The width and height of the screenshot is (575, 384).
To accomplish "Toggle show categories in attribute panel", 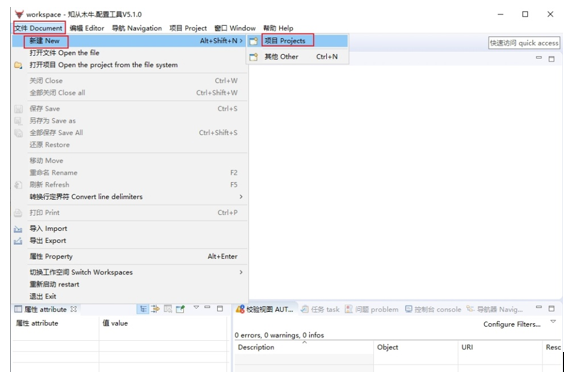I will pos(143,309).
